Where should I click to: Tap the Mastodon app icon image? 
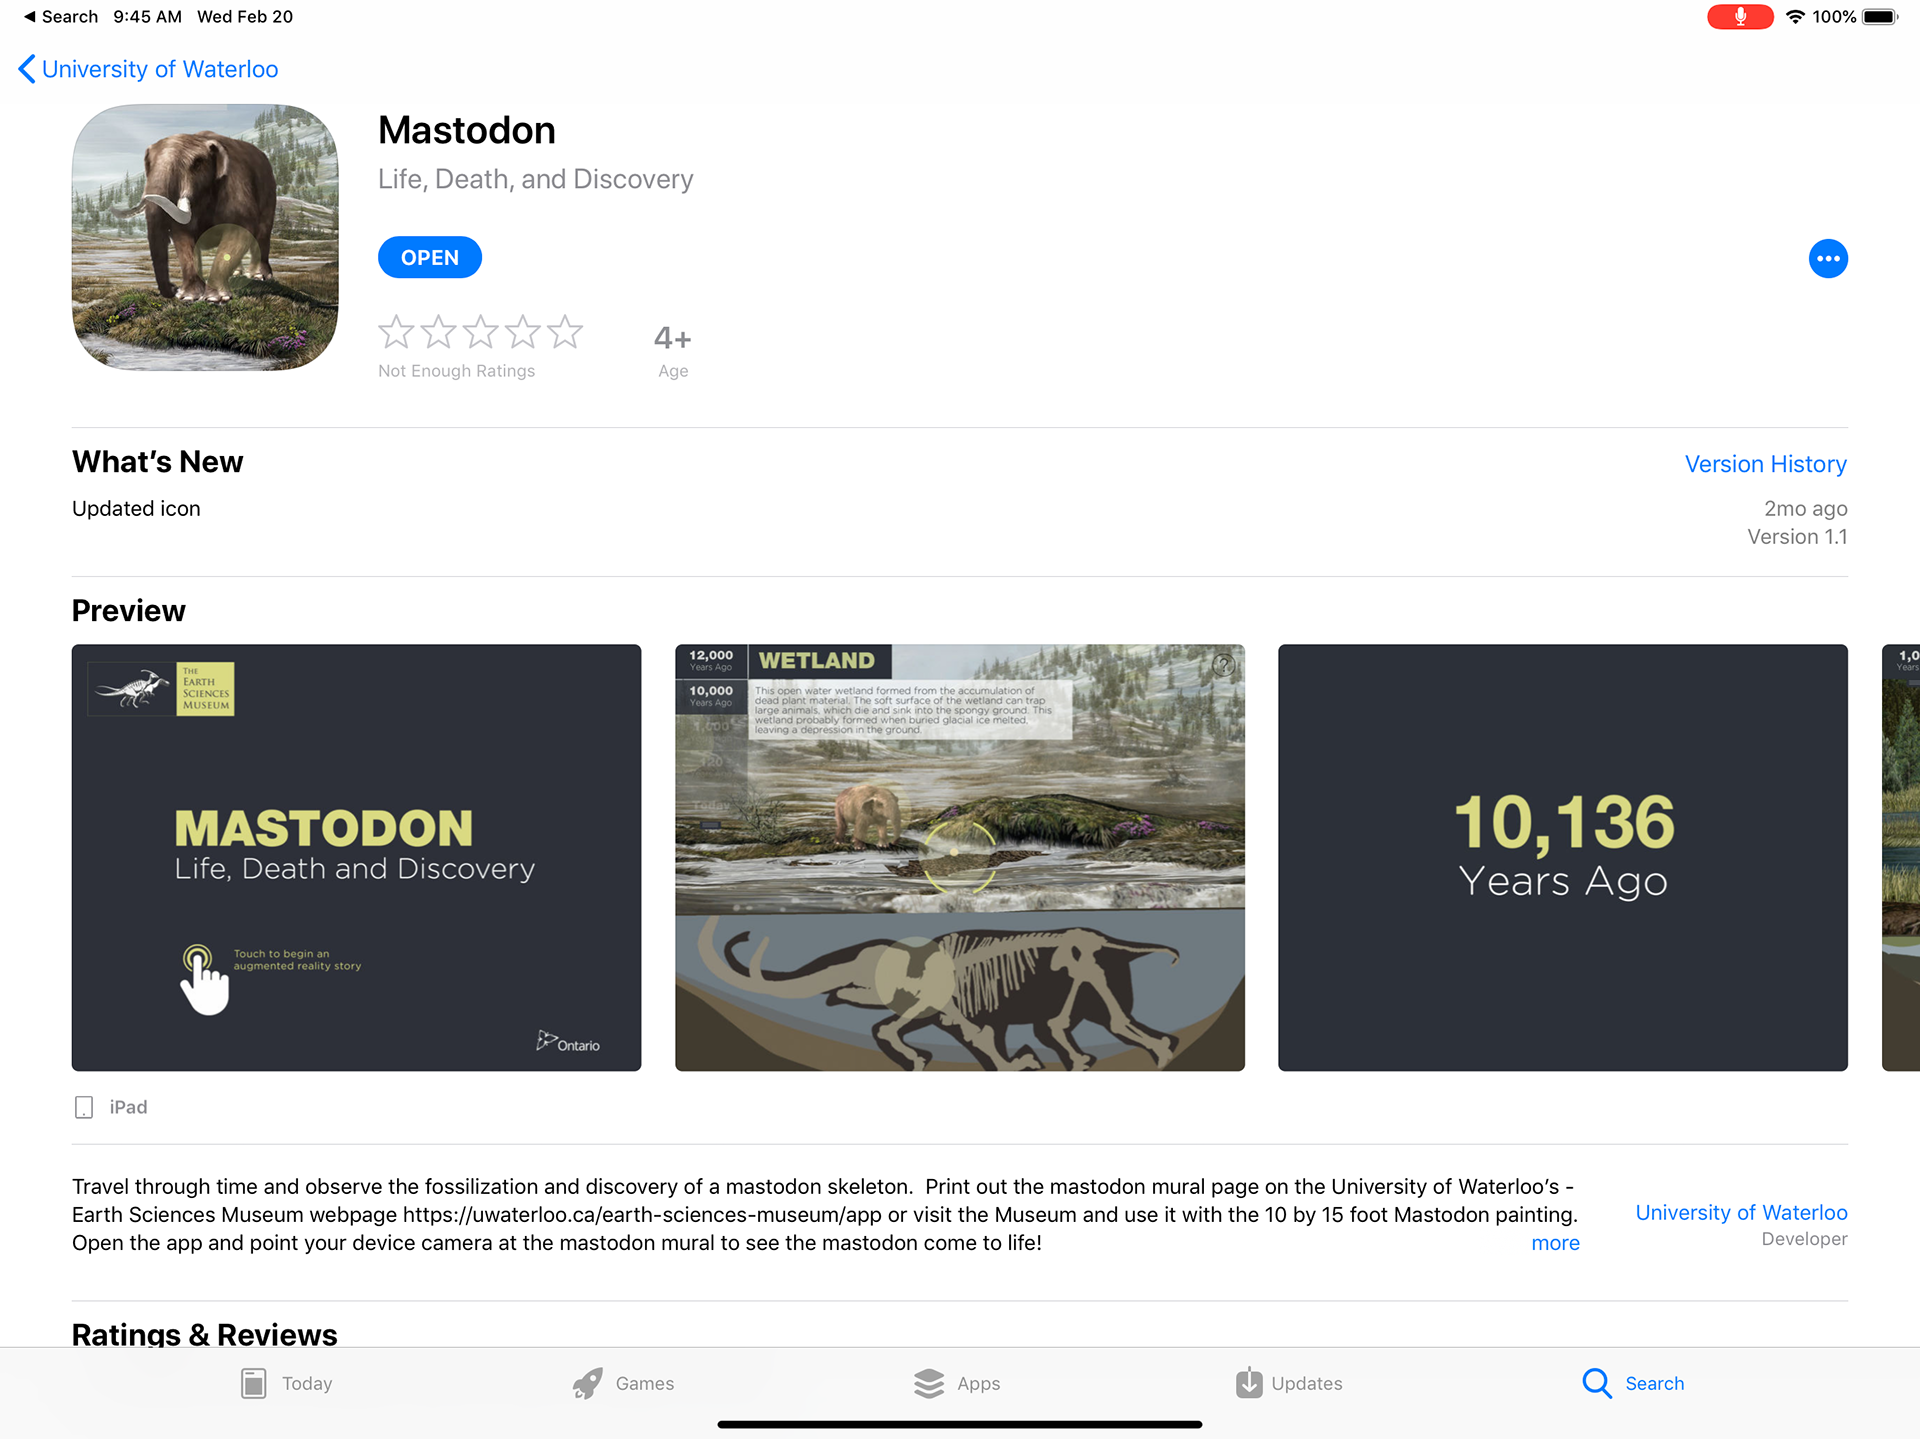pos(205,237)
